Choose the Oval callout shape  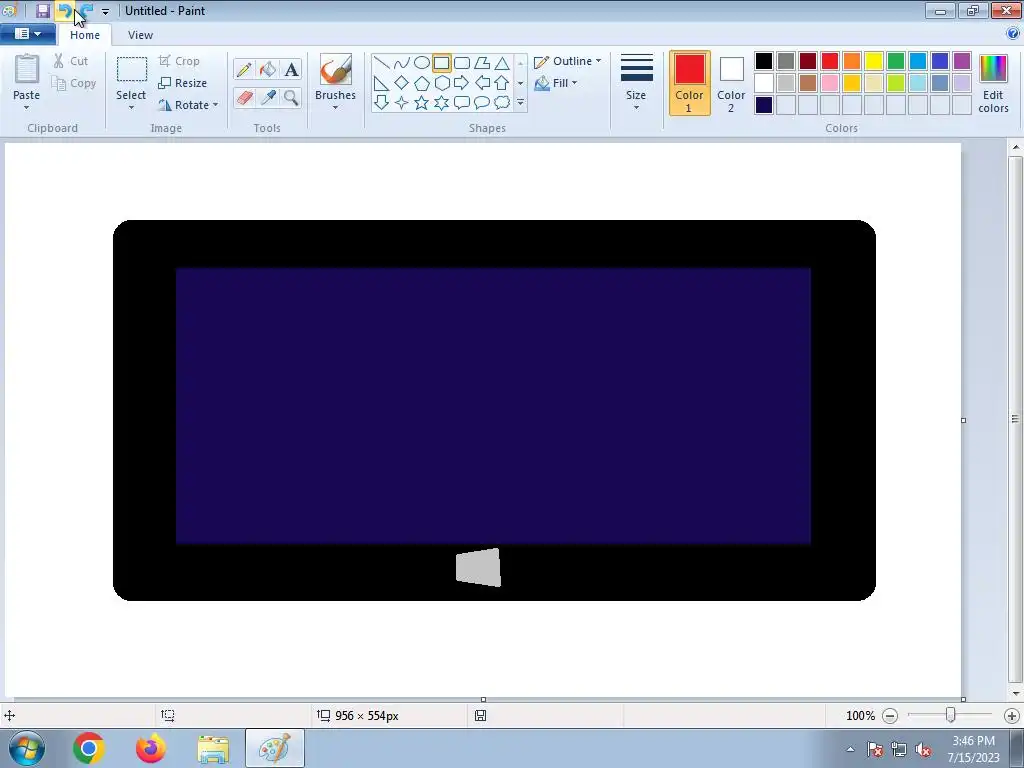(482, 103)
